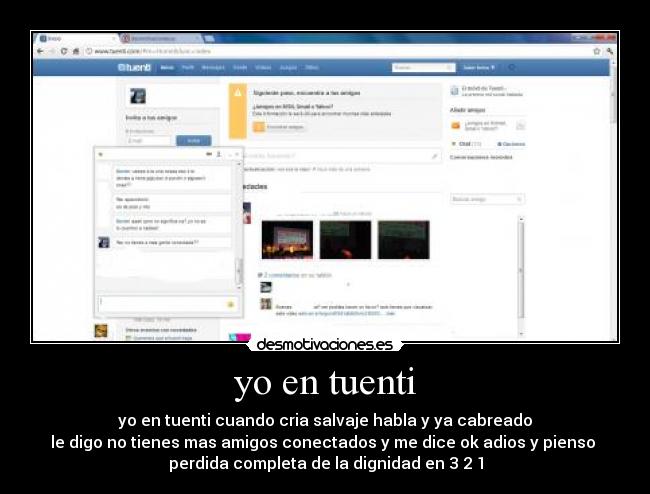Bookmark the page with the star icon
Viewport: 650px width, 494px height.
[x=597, y=51]
